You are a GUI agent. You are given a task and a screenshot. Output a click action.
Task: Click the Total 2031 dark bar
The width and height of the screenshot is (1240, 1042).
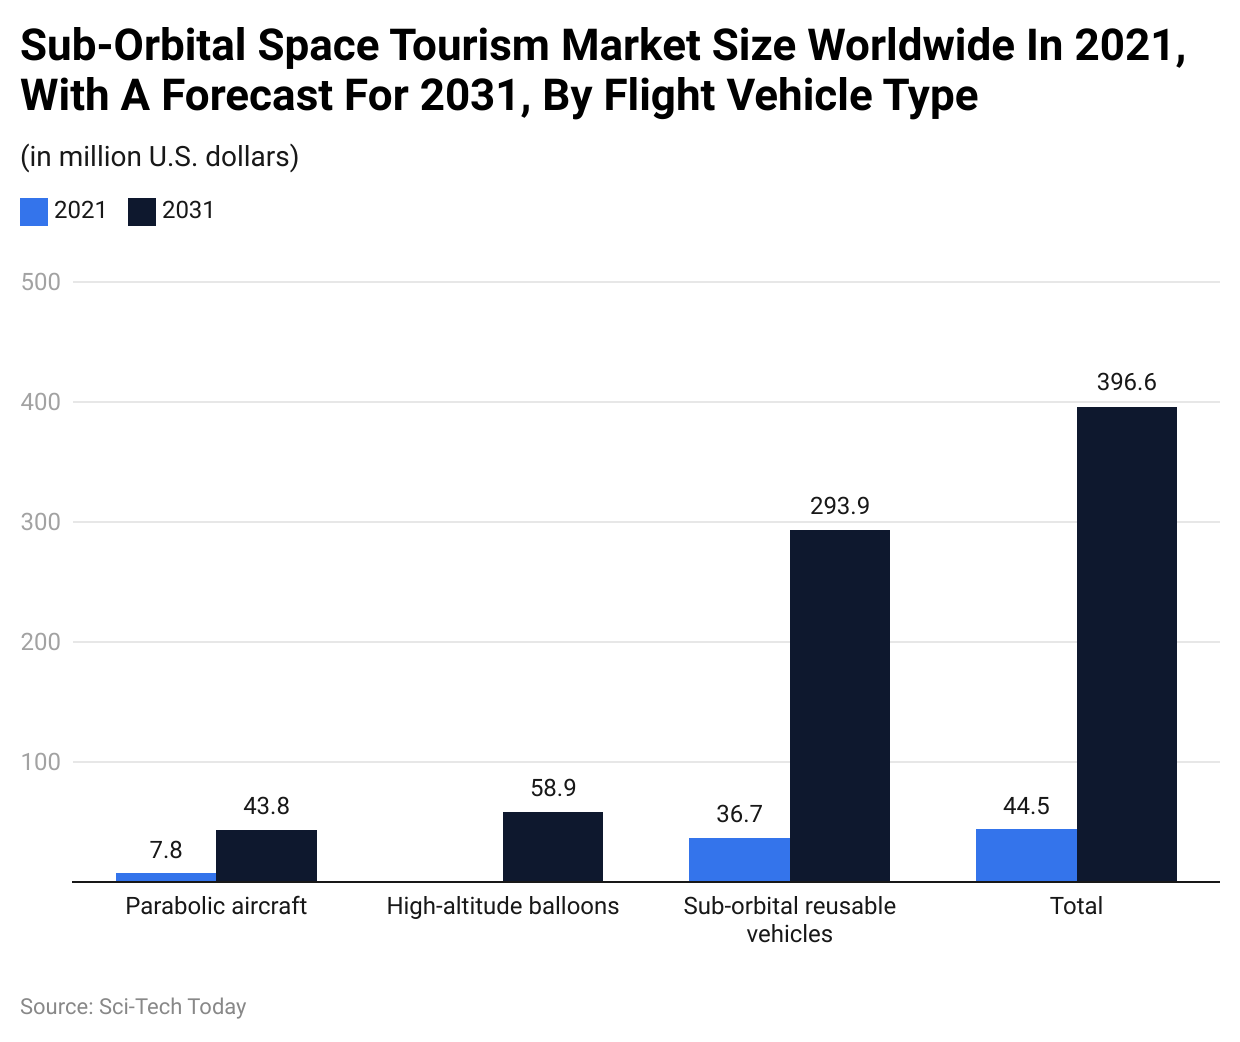1126,644
